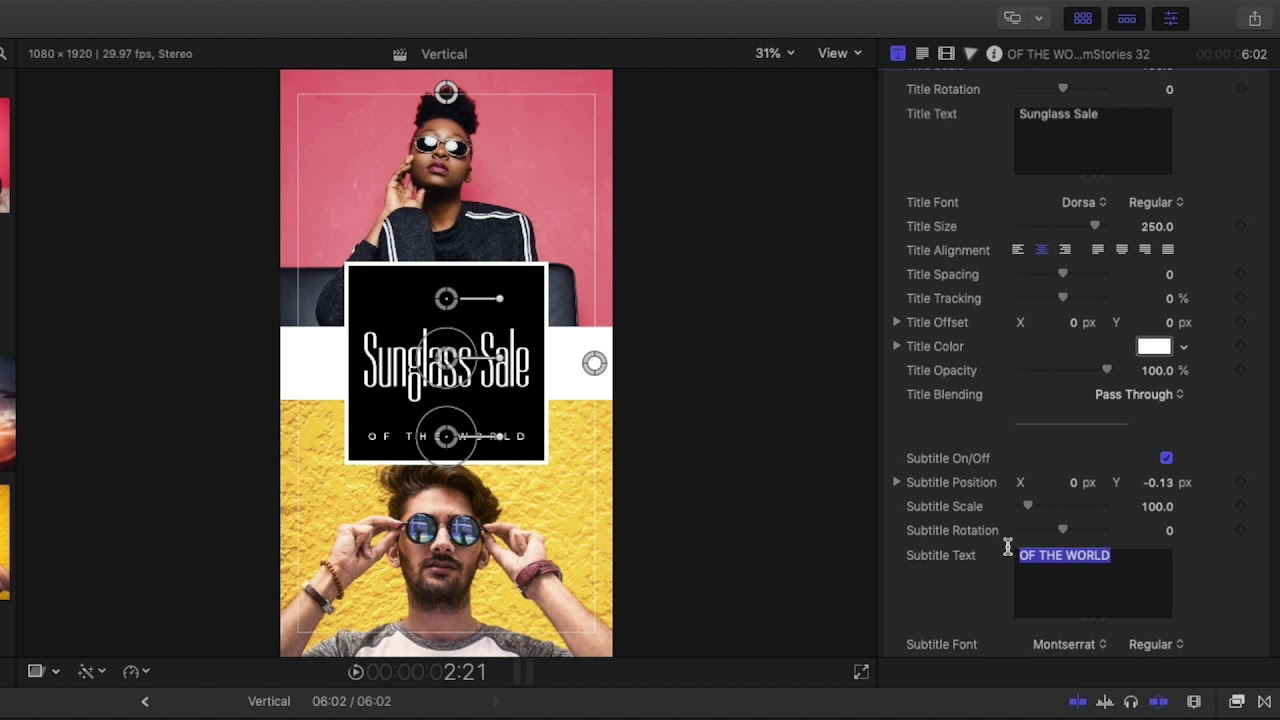Set title alignment to left
This screenshot has width=1280, height=720.
[1018, 250]
